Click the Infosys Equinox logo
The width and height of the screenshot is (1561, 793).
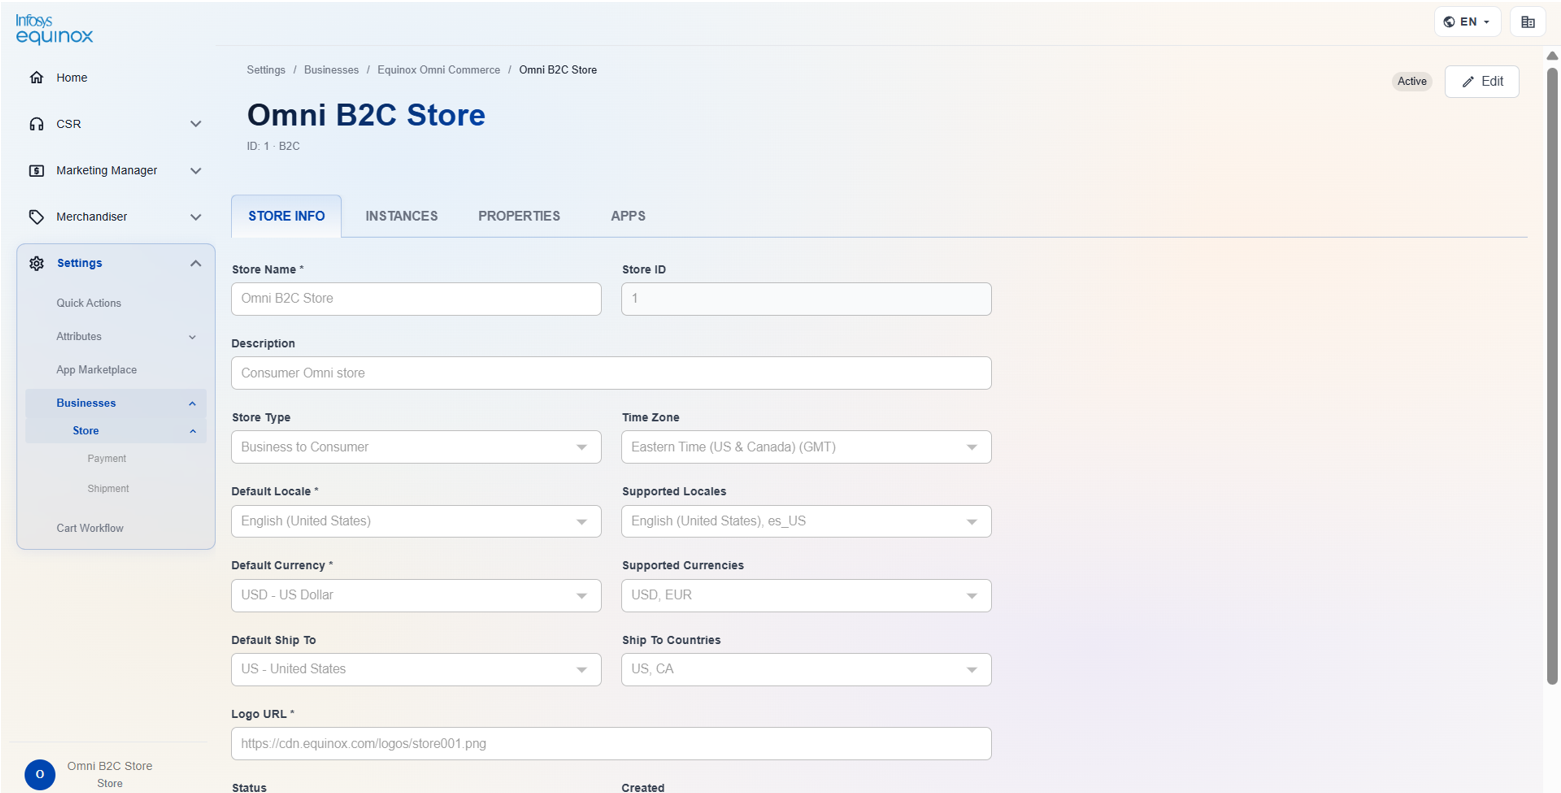click(x=54, y=29)
